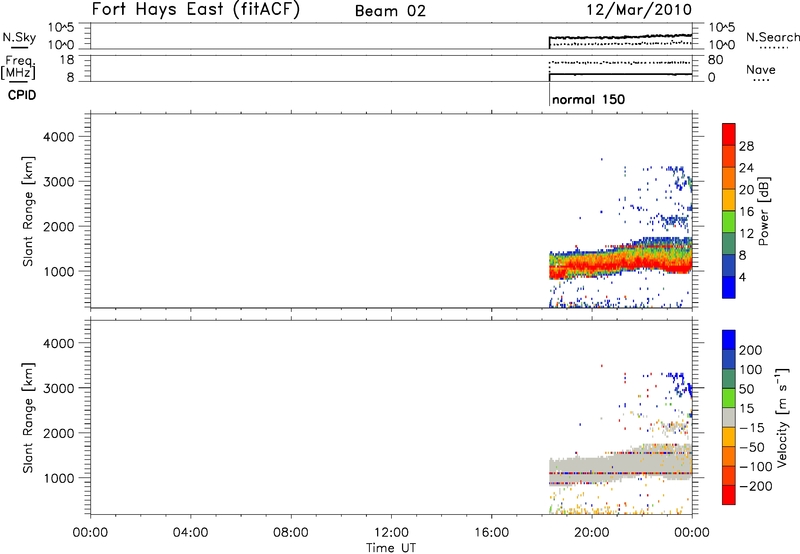Viewport: 800px width, 554px height.
Task: Click the velocity colorbar value 200
Action: 751,350
